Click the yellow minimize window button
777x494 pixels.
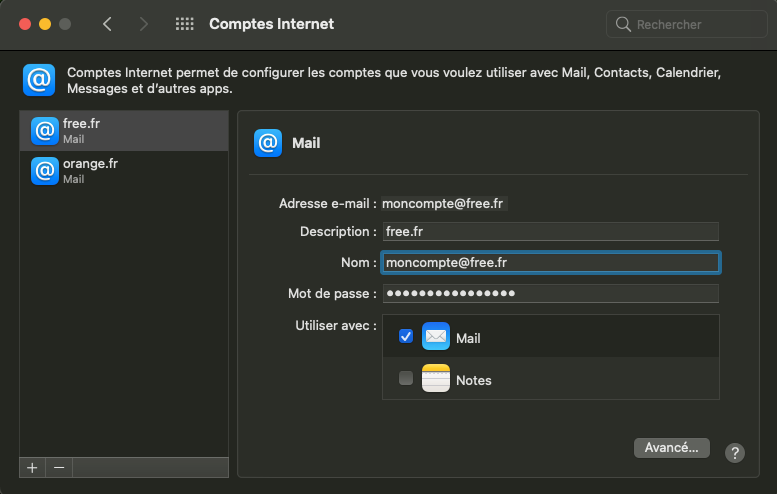[45, 24]
